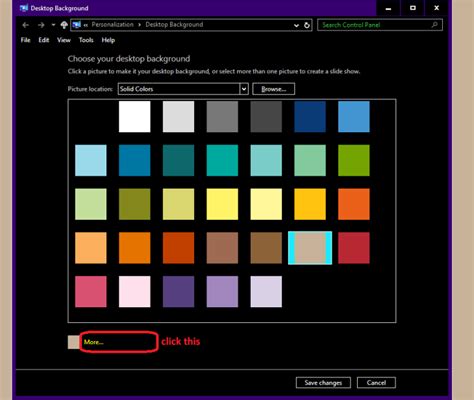Expand the address bar history dropdown
Viewport: 474px width, 400px height.
[x=296, y=25]
